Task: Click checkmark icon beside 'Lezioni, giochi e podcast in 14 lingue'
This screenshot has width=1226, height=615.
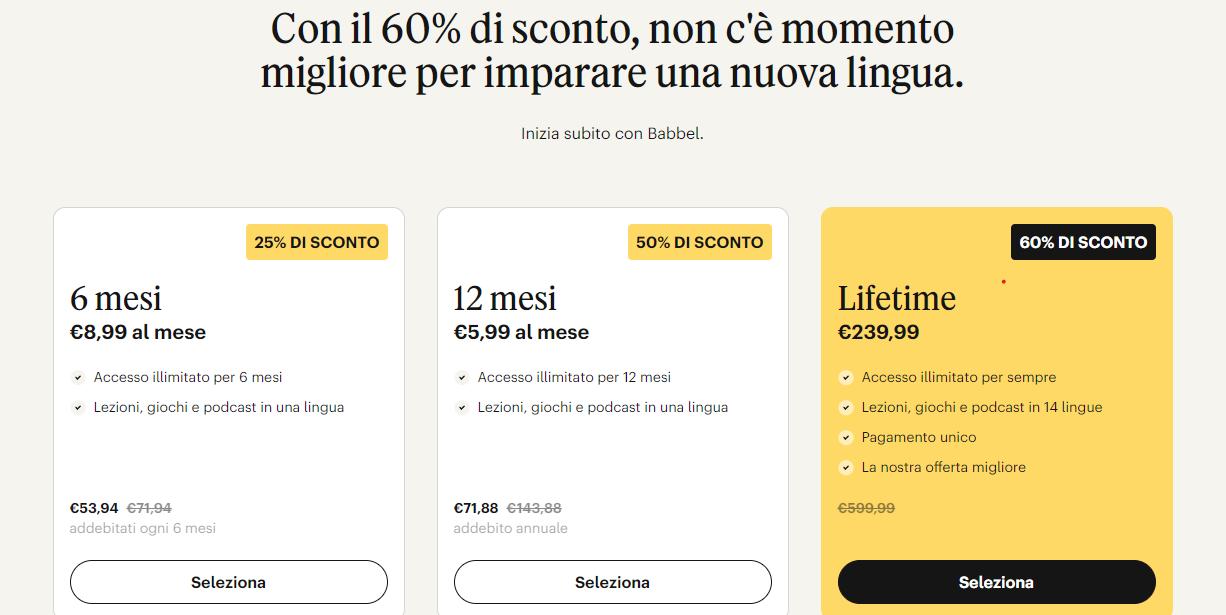Action: point(846,408)
